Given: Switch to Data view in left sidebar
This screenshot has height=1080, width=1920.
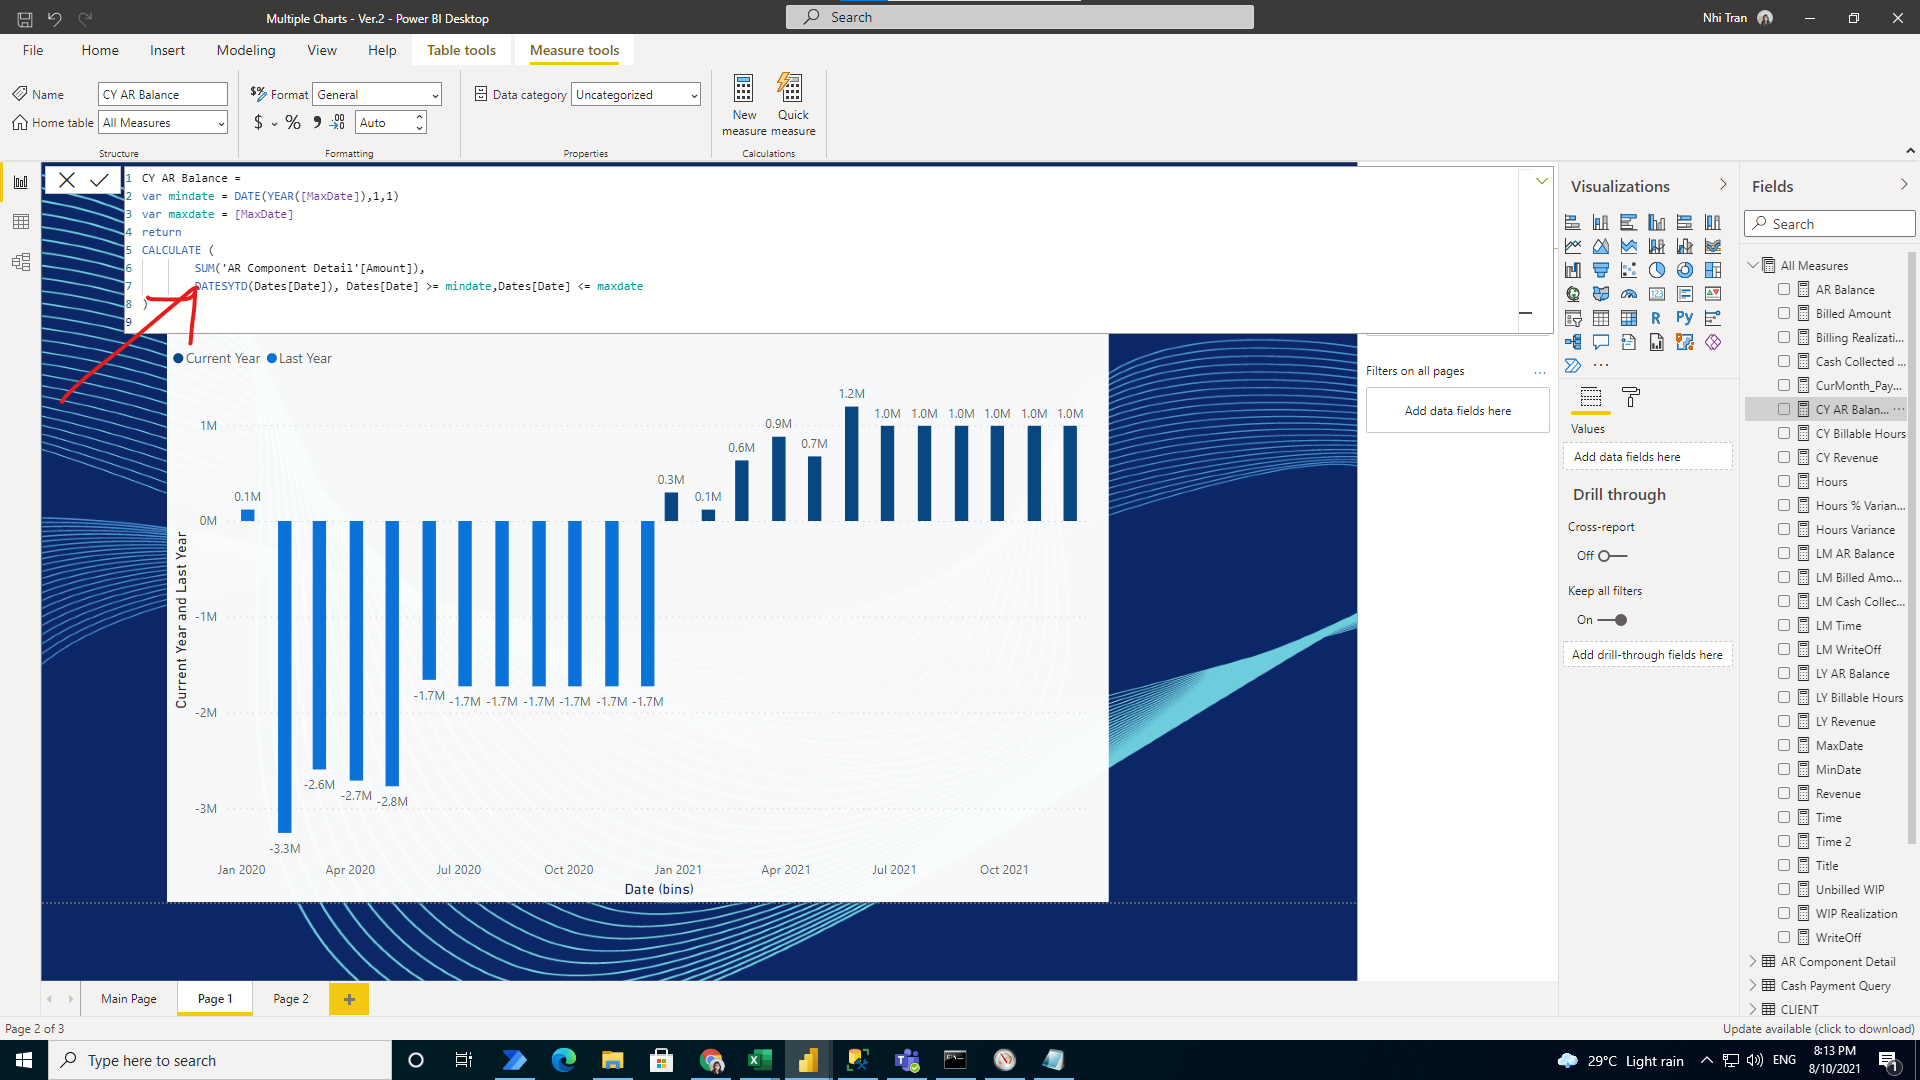Looking at the screenshot, I should (x=21, y=222).
